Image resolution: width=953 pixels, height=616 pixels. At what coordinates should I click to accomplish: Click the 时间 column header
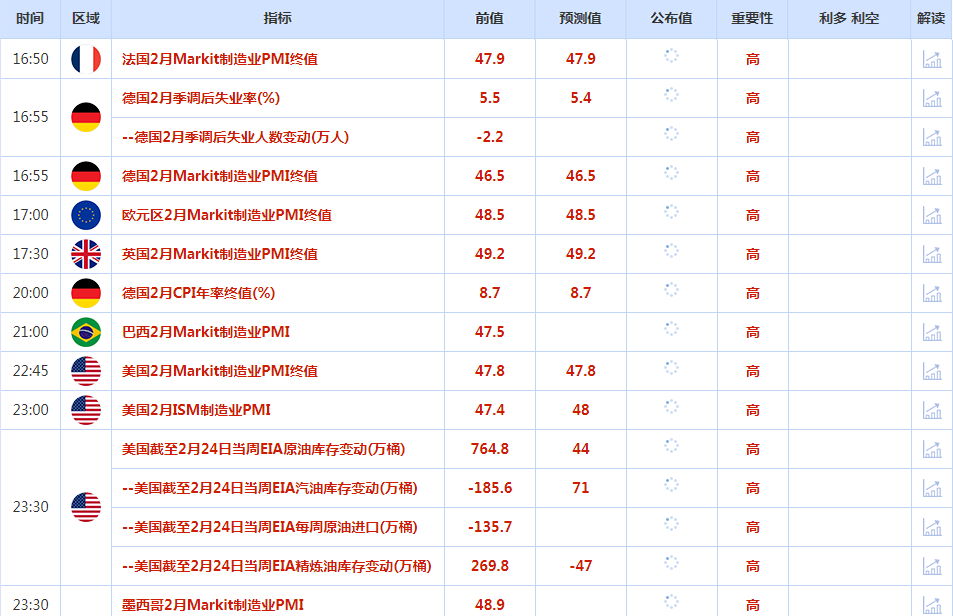[x=30, y=18]
